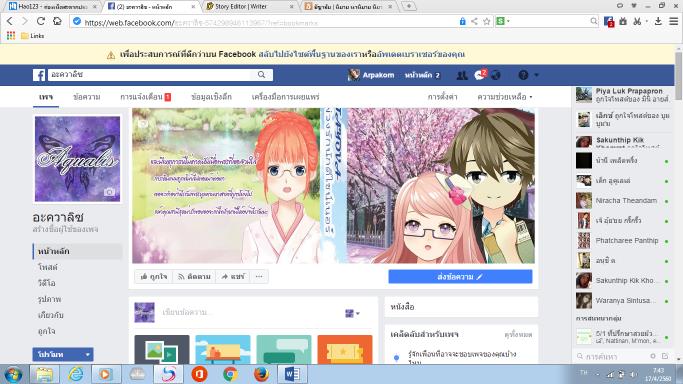Select รูปภาพ in left sidebar
The height and width of the screenshot is (384, 683).
pyautogui.click(x=49, y=299)
